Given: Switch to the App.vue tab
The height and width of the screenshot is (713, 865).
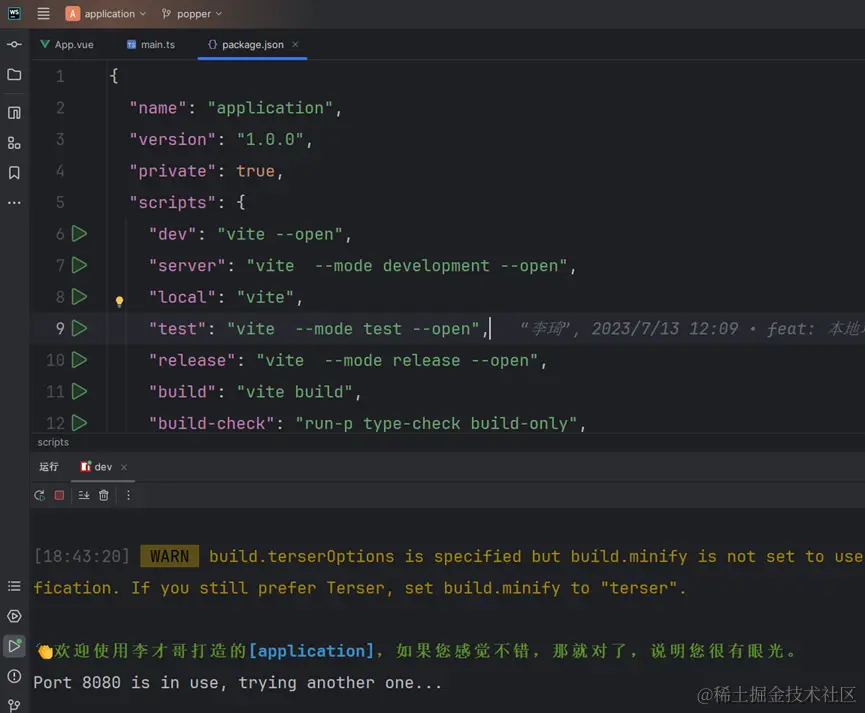Looking at the screenshot, I should (67, 45).
